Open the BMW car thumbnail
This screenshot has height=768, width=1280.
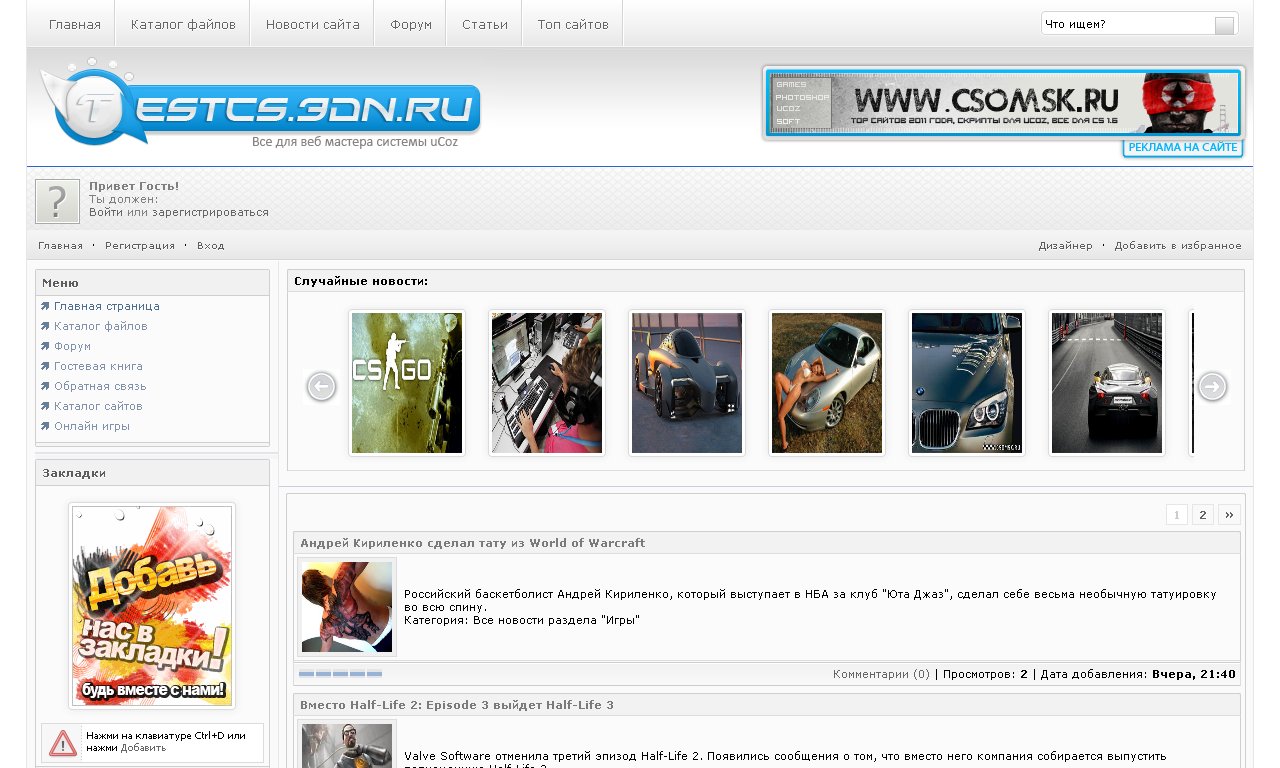(967, 383)
